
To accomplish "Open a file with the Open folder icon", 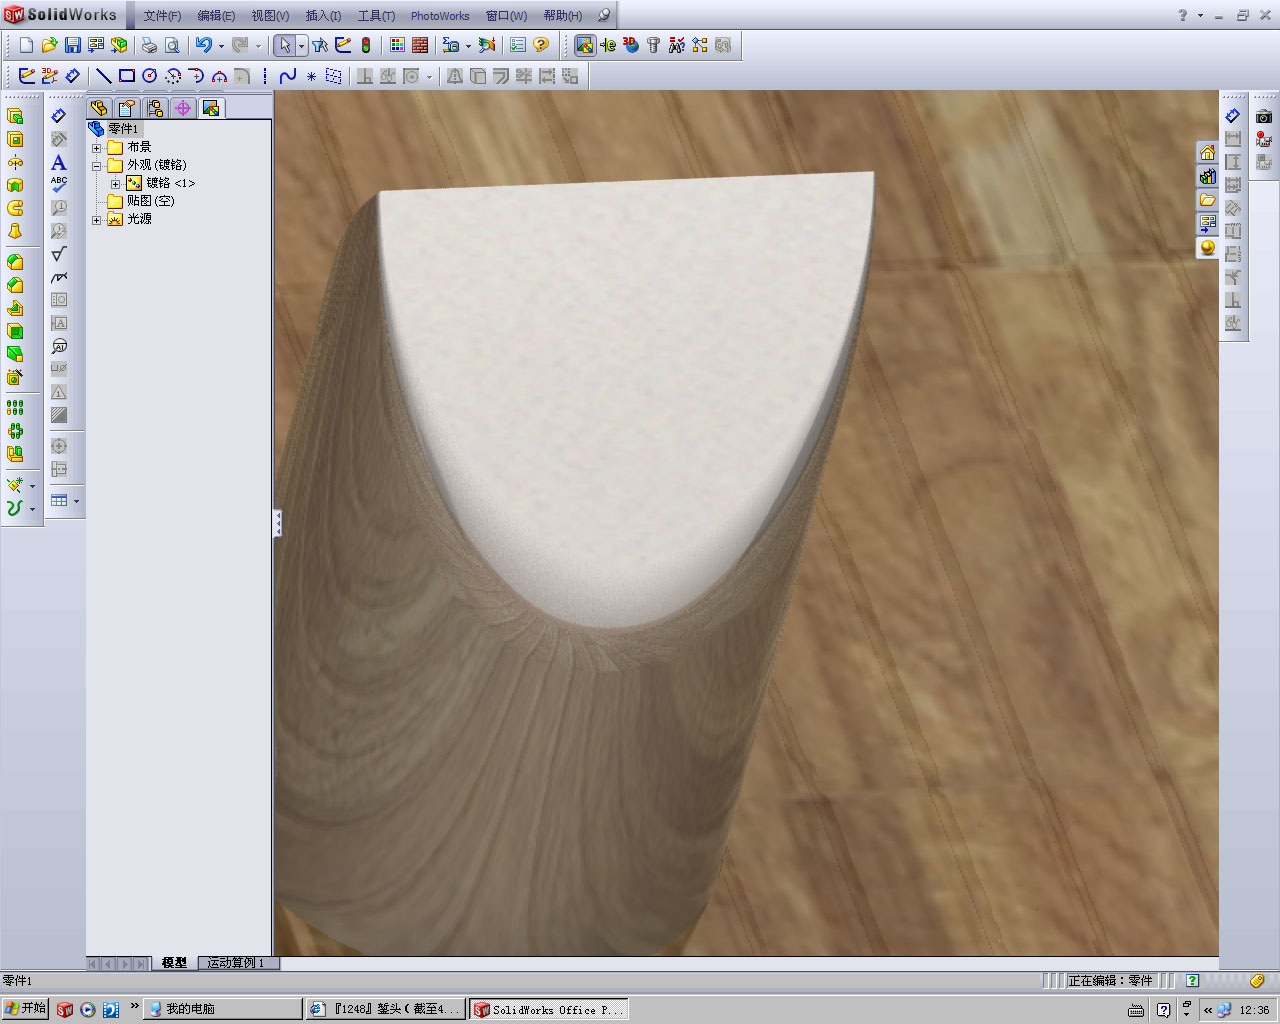I will coord(49,45).
